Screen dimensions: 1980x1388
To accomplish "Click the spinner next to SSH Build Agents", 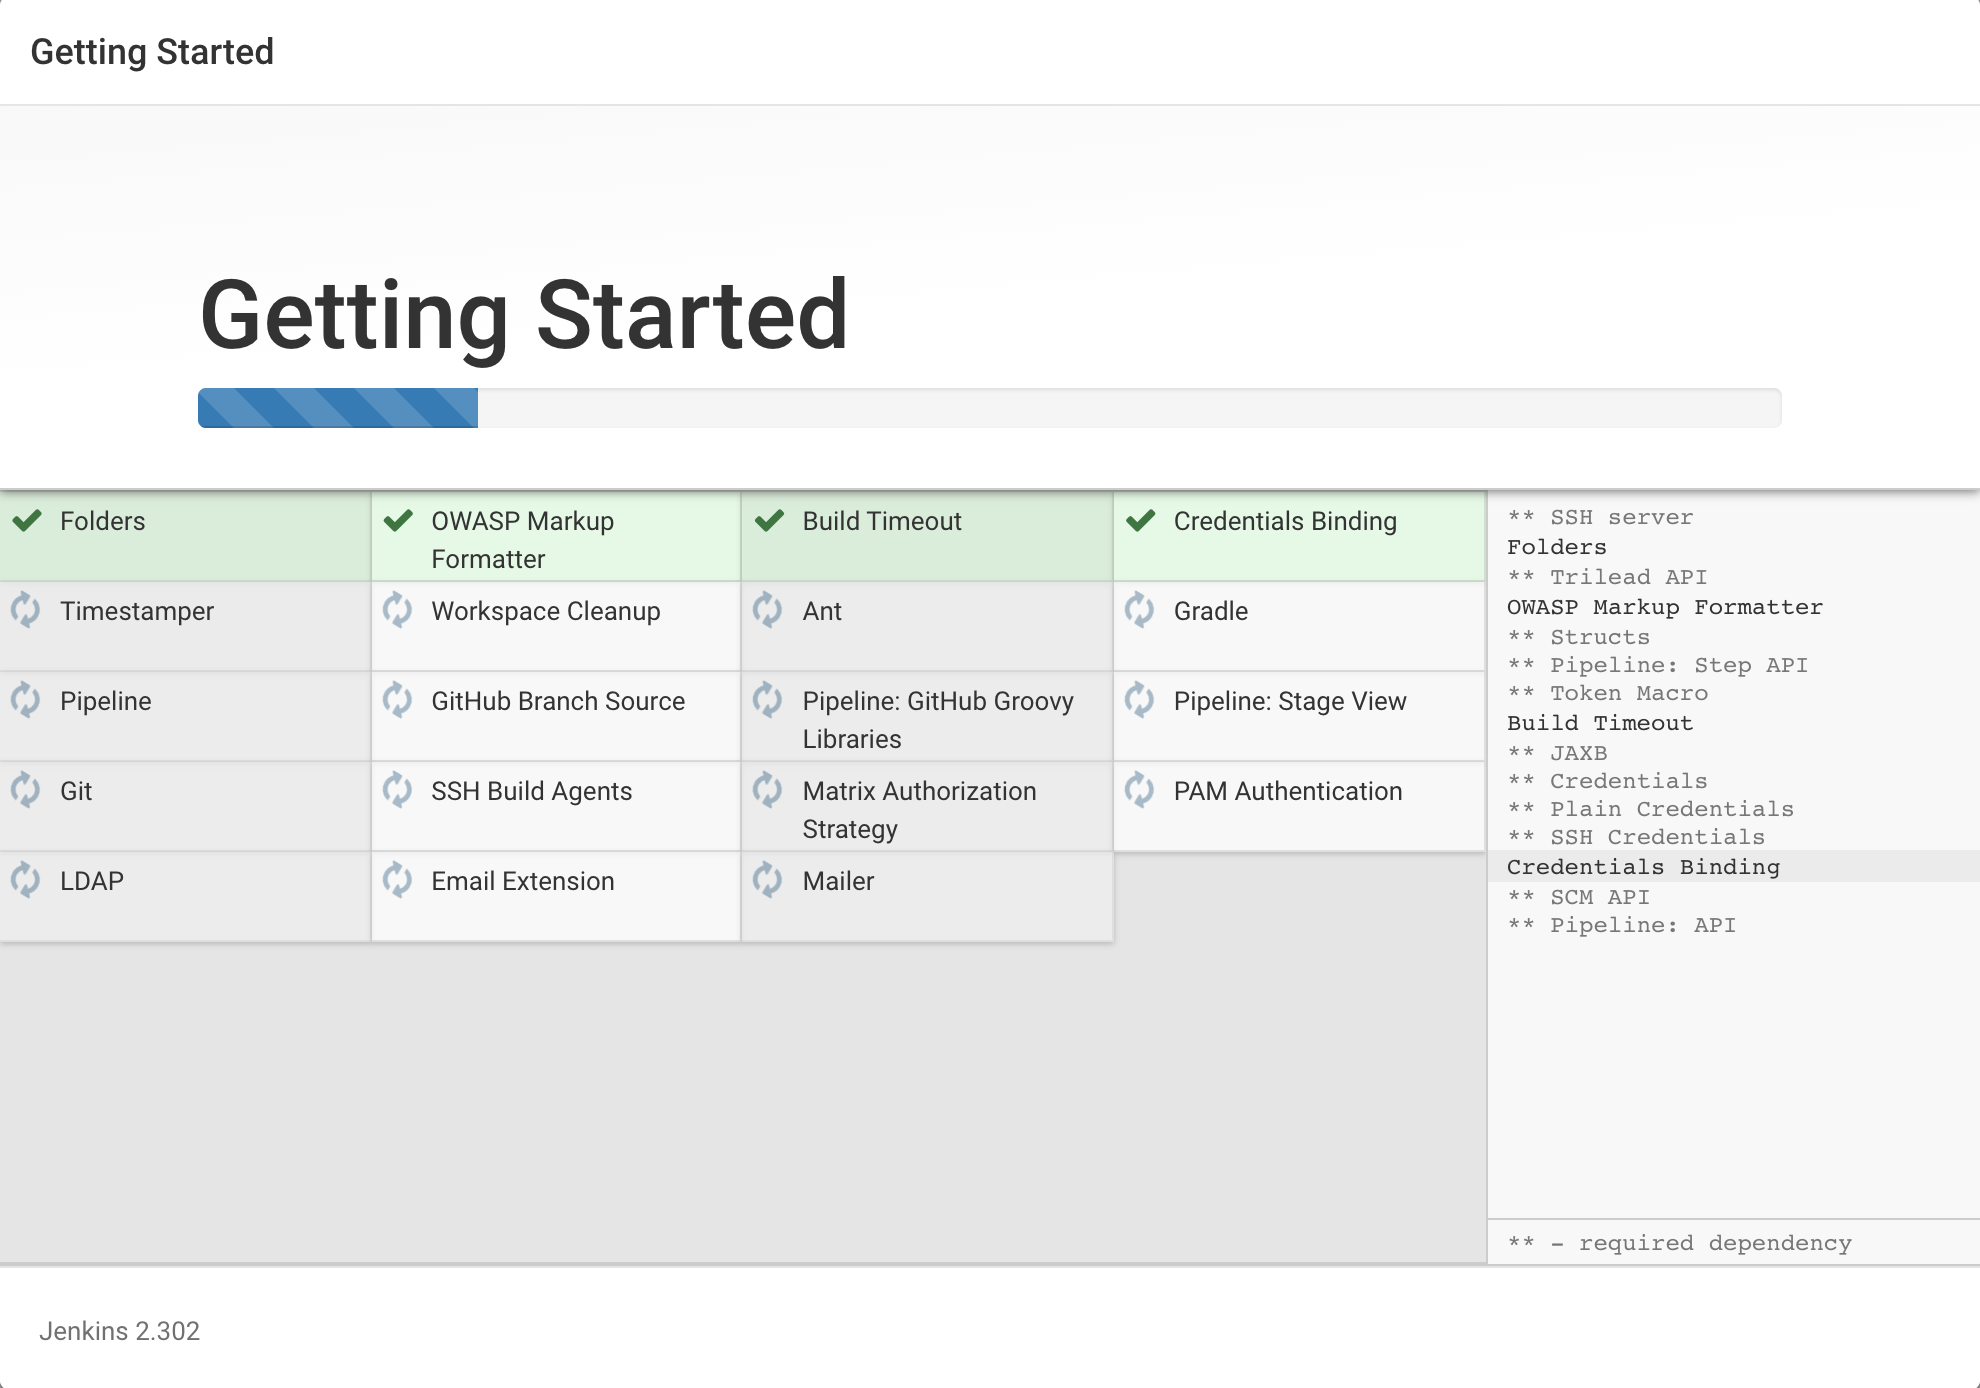I will tap(397, 789).
